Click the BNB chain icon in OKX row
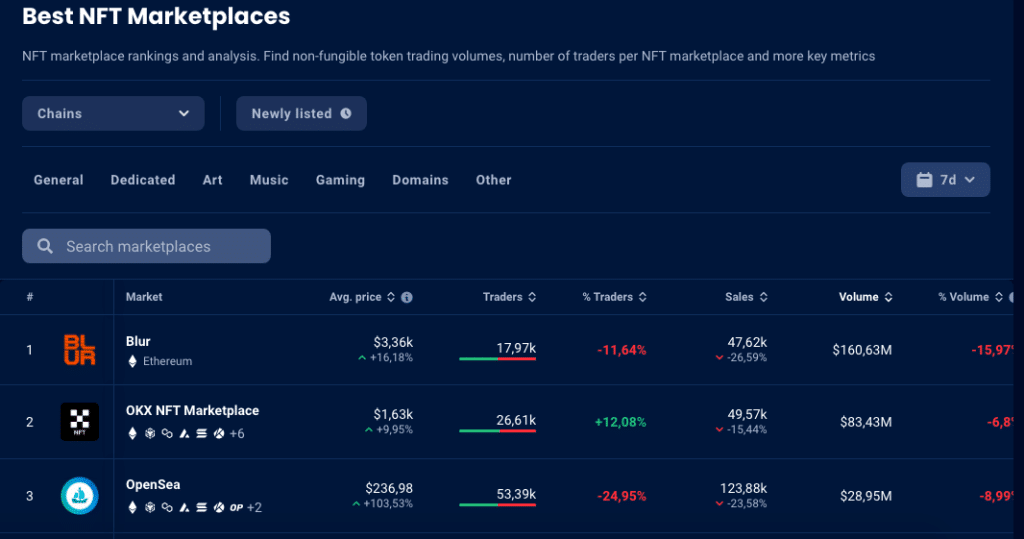Image resolution: width=1024 pixels, height=539 pixels. click(150, 433)
